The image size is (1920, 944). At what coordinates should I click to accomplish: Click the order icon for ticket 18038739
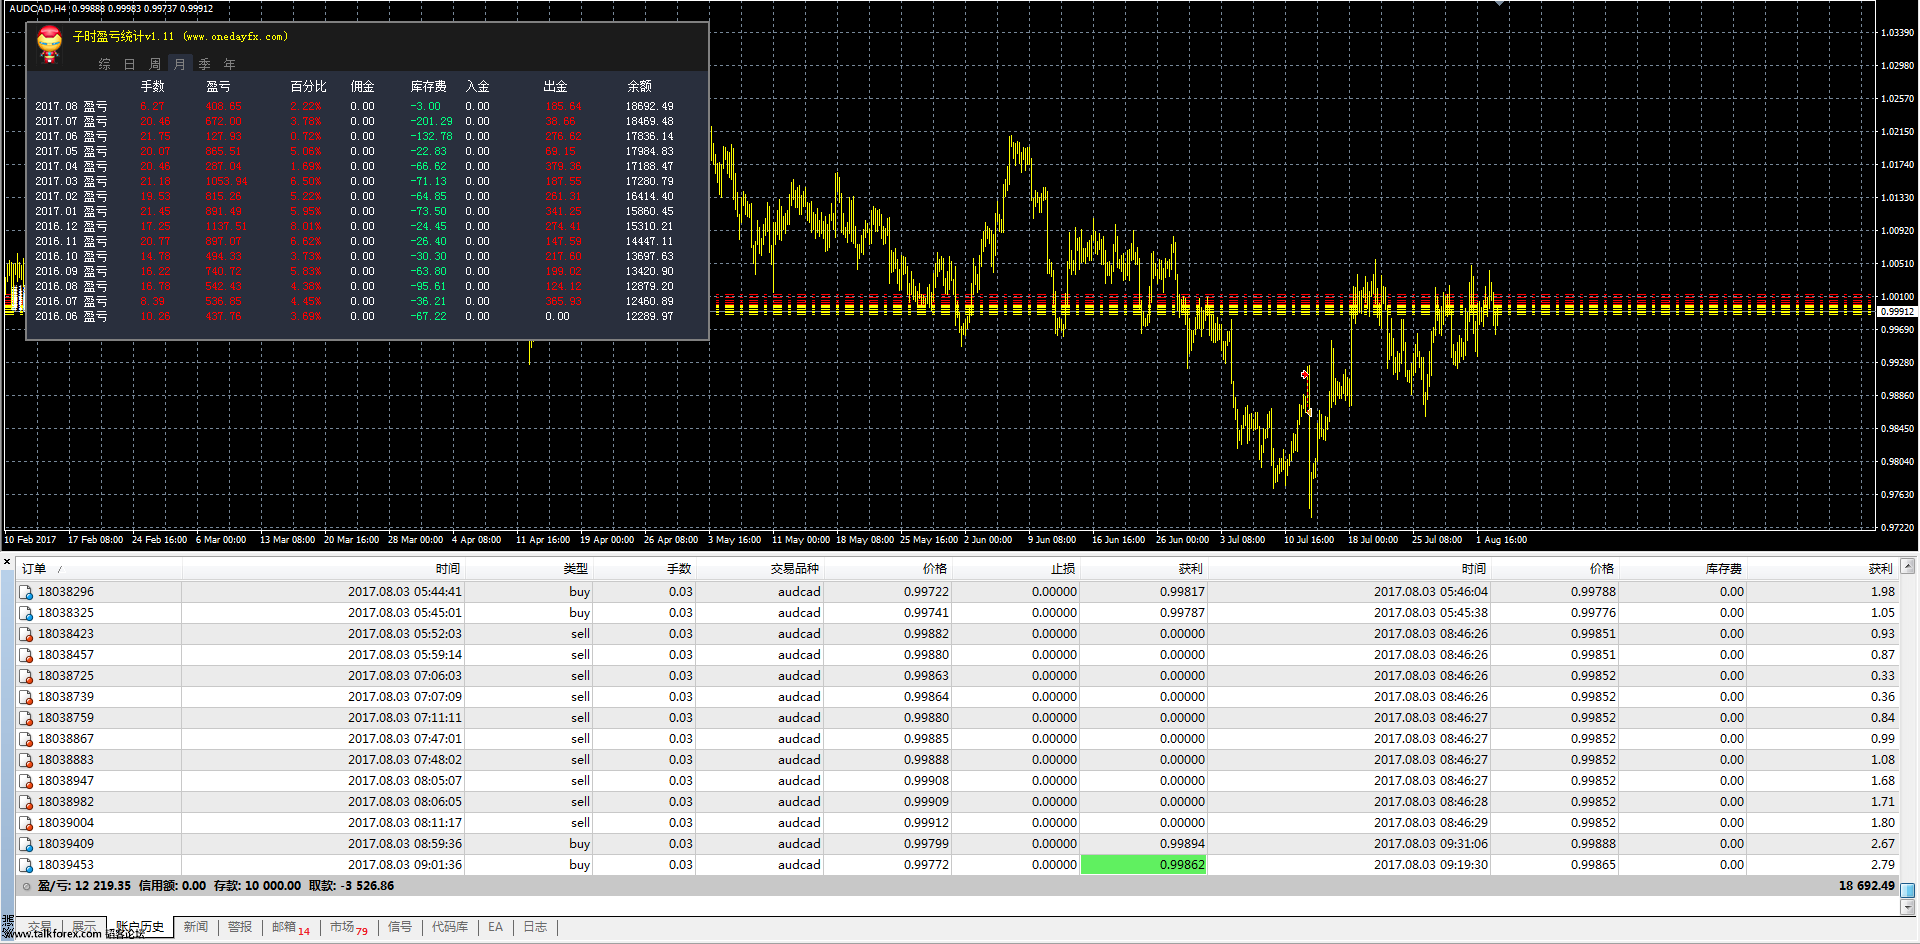(x=26, y=697)
